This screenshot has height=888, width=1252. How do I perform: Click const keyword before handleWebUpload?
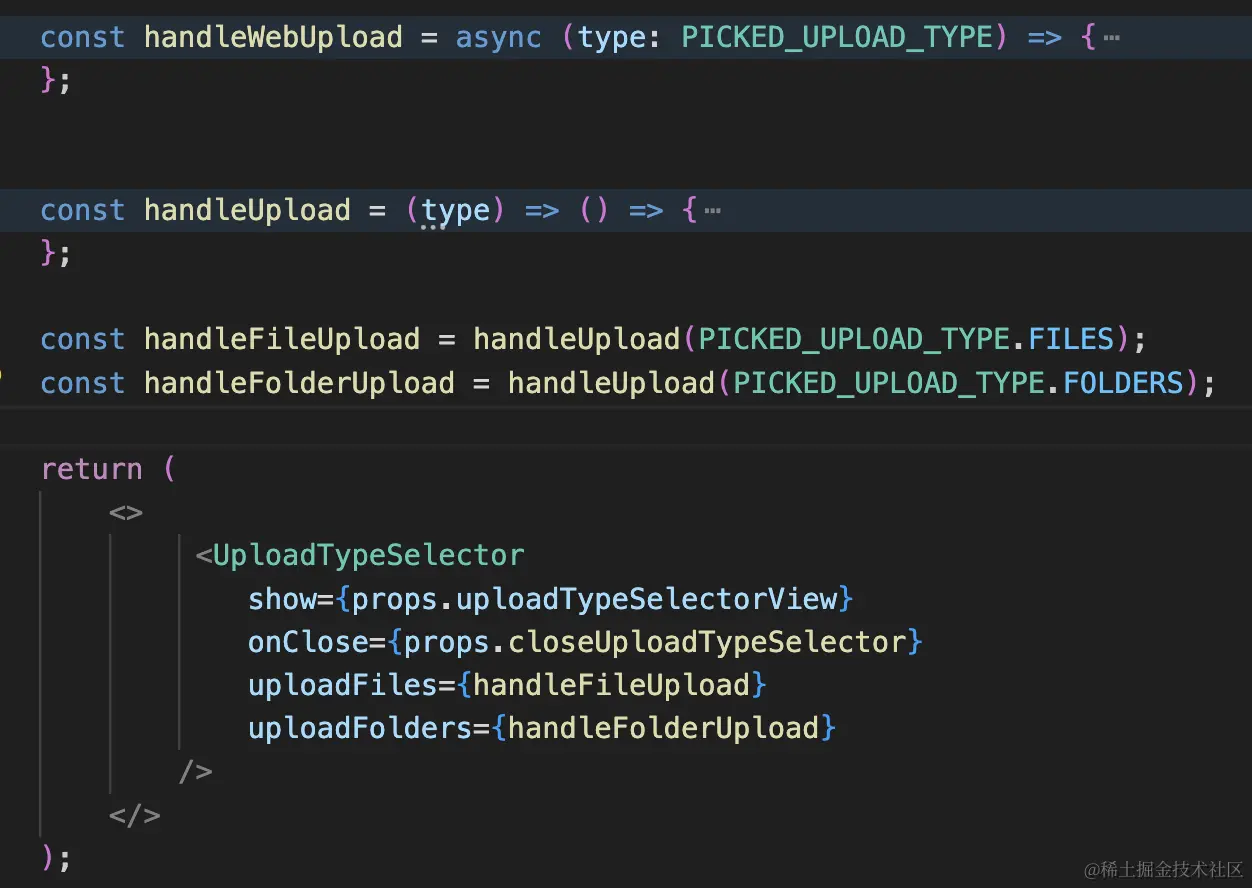tap(83, 38)
